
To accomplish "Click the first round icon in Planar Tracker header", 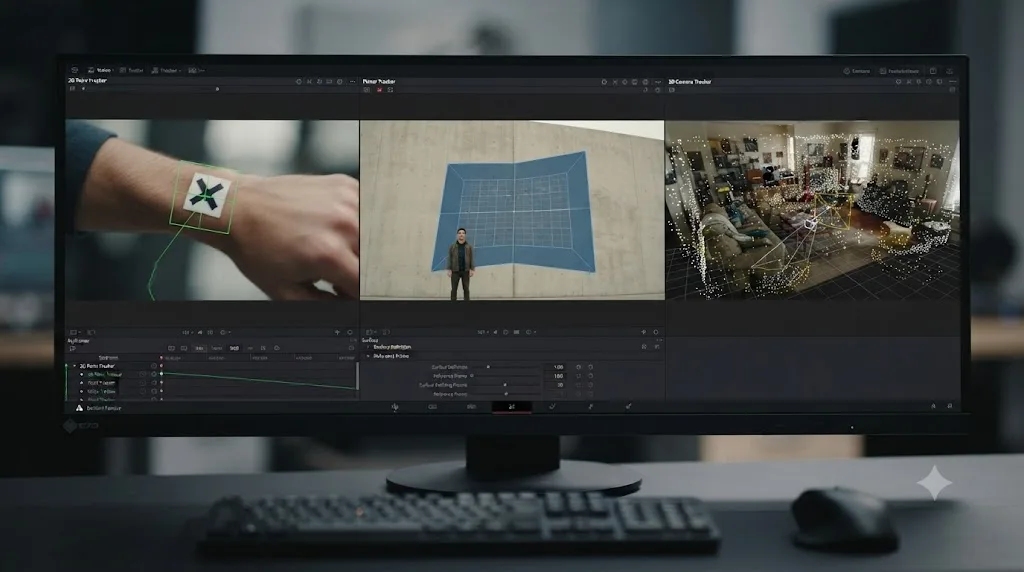I will coord(604,82).
